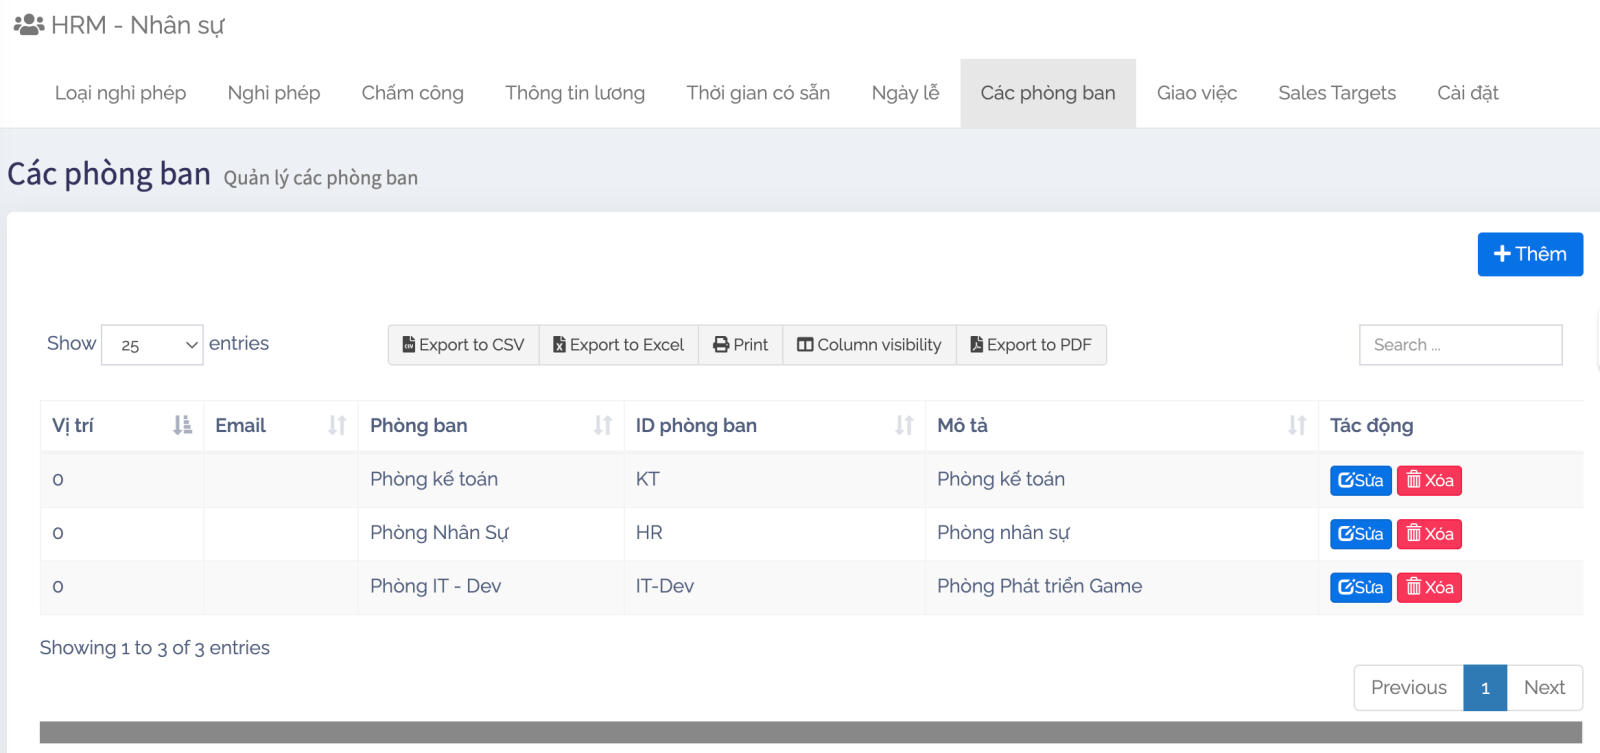1600x753 pixels.
Task: Sort table by ID phòng ban
Action: (x=904, y=426)
